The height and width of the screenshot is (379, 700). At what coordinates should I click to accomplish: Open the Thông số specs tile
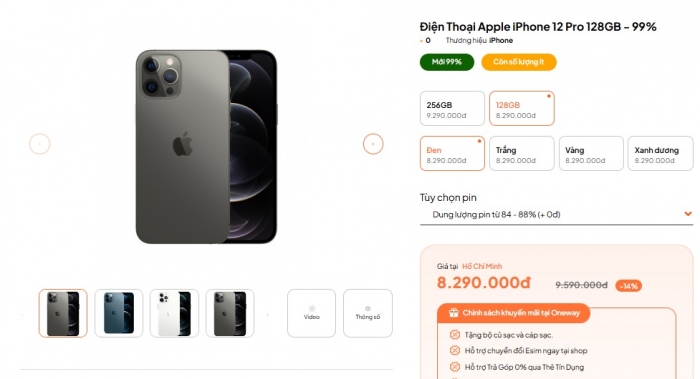click(x=368, y=313)
